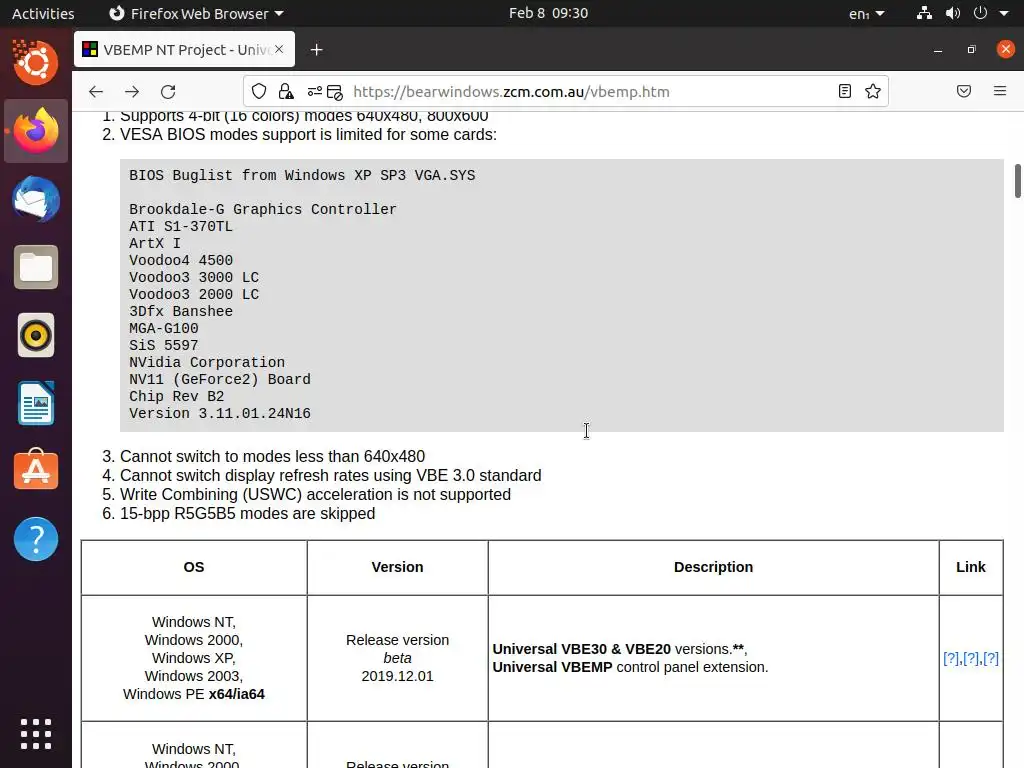Close the VBEMP NT Project tab

tap(279, 49)
